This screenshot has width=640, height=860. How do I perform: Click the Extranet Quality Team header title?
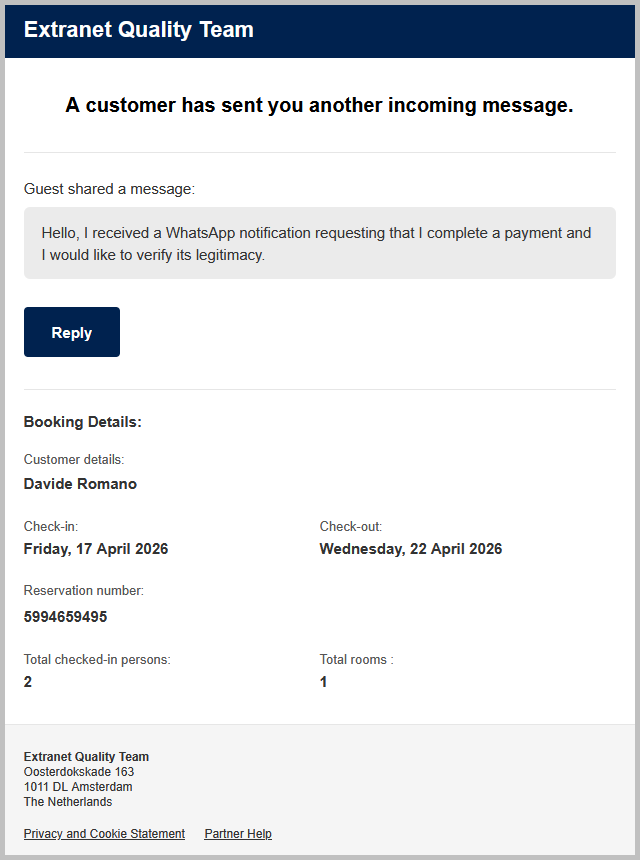tap(139, 30)
